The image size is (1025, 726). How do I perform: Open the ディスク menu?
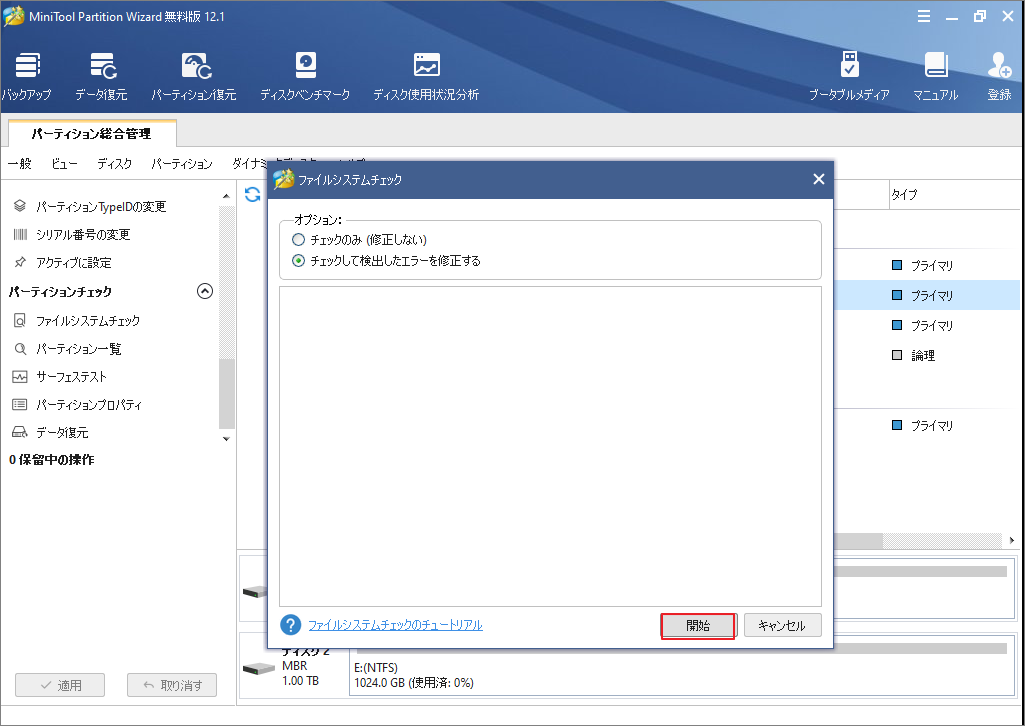tap(114, 164)
